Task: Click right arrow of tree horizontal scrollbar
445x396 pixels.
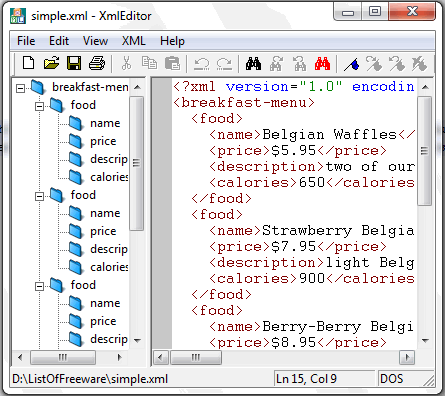Action: point(119,358)
